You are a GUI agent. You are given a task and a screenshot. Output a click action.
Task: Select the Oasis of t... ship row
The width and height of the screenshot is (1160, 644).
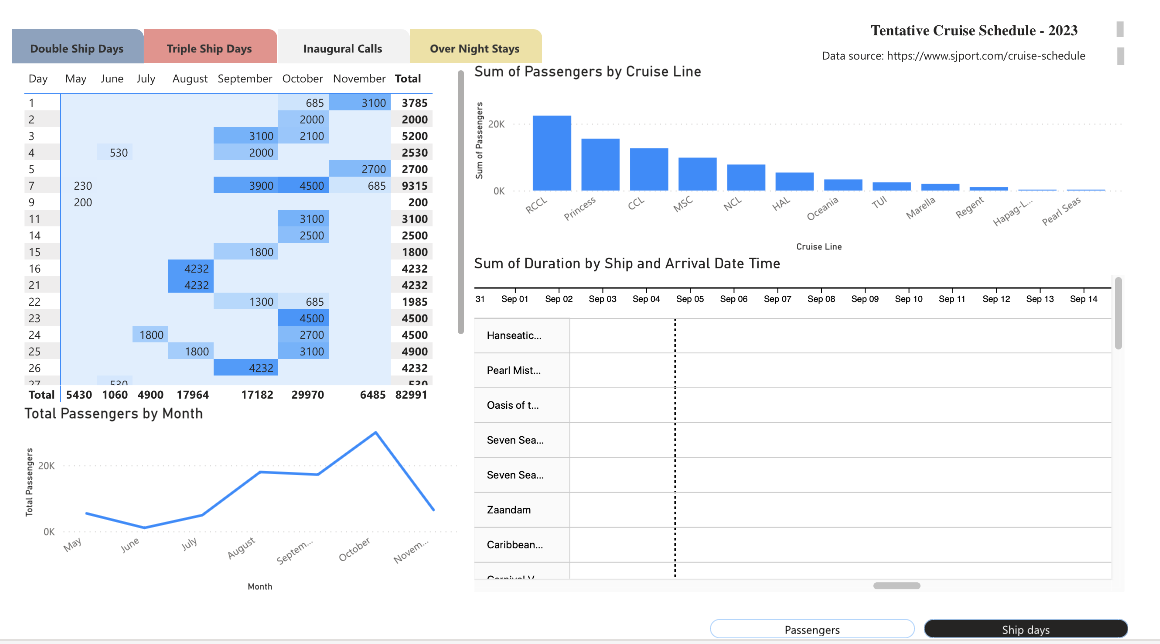512,405
